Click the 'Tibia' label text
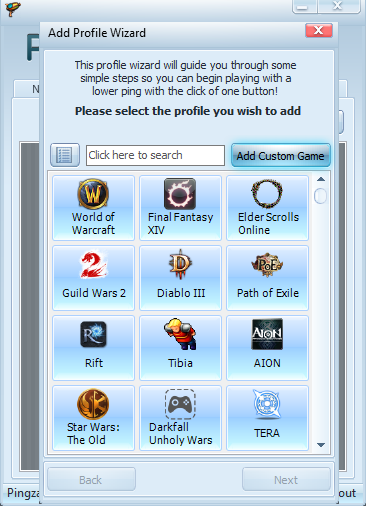 point(180,363)
